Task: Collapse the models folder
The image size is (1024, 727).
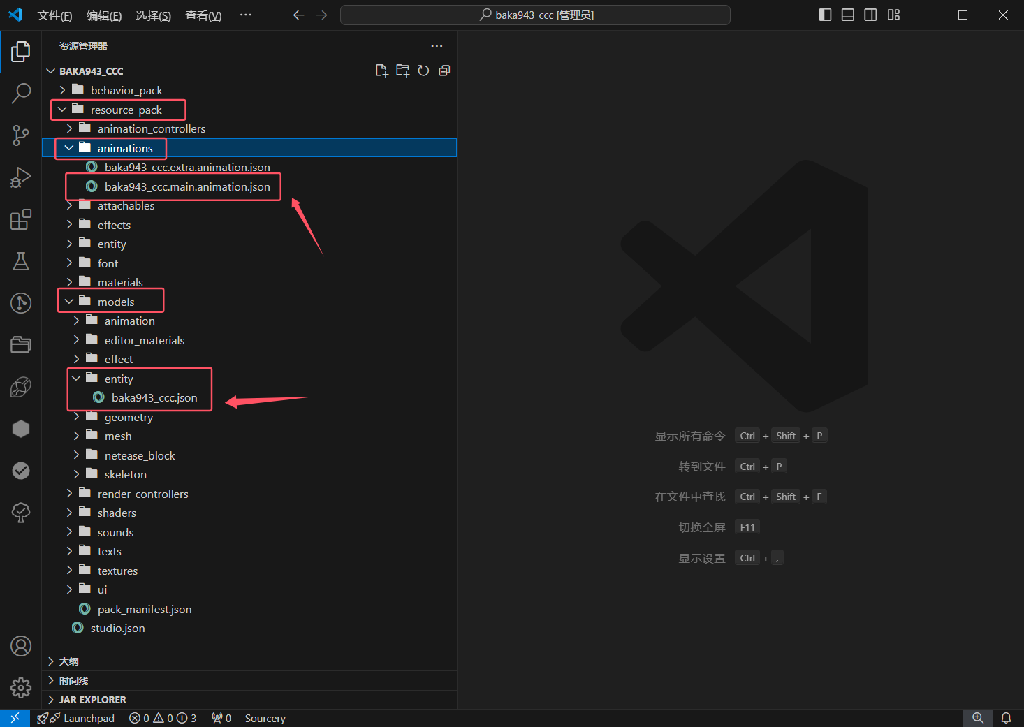Action: (115, 301)
